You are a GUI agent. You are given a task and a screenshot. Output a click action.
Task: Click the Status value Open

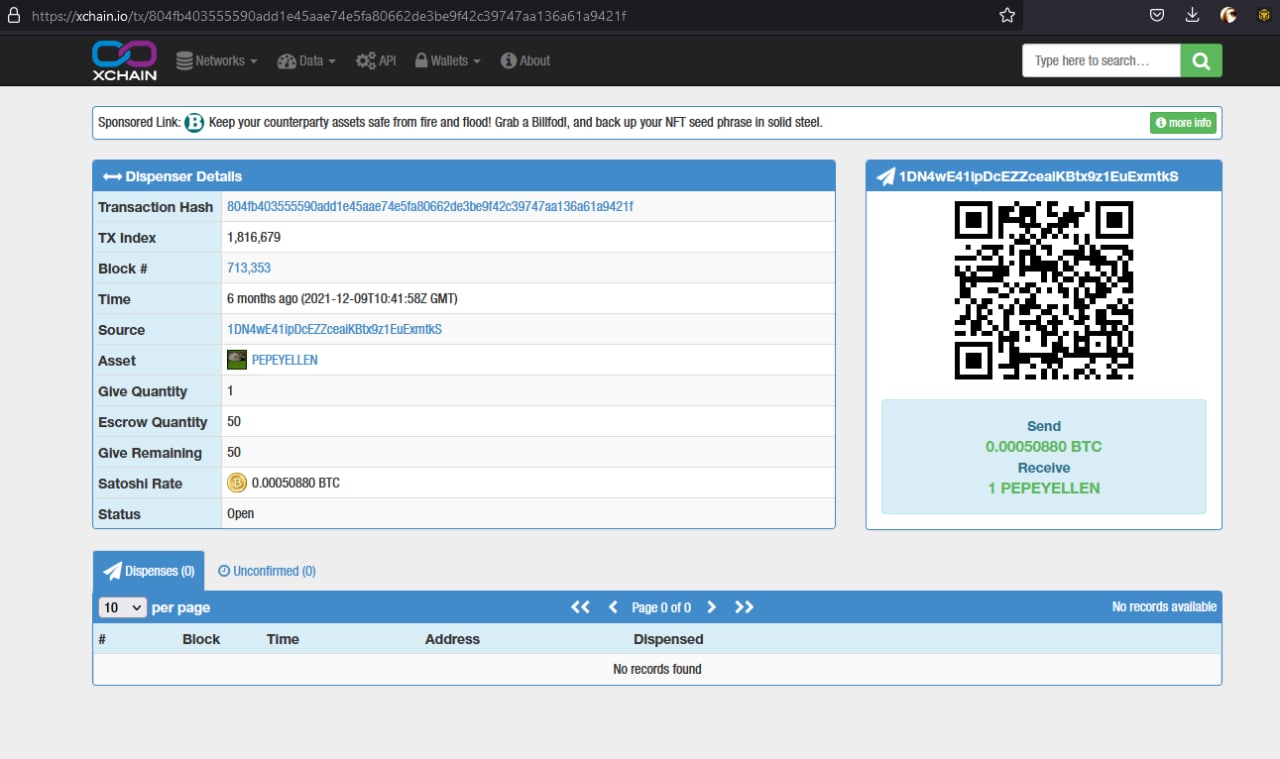(241, 513)
